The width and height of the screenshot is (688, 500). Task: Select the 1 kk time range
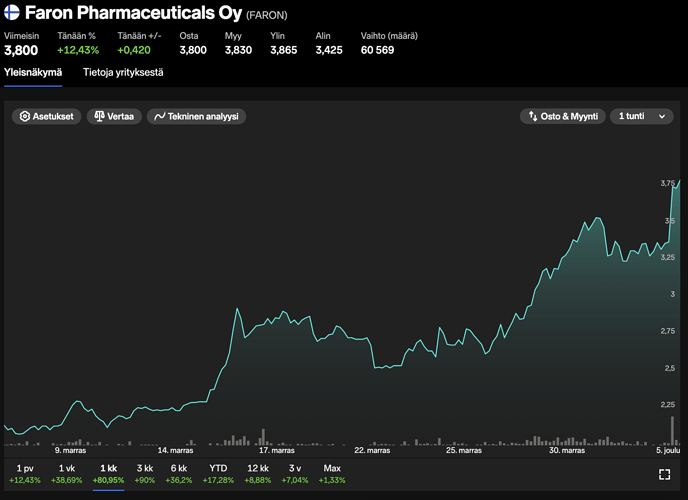[108, 474]
